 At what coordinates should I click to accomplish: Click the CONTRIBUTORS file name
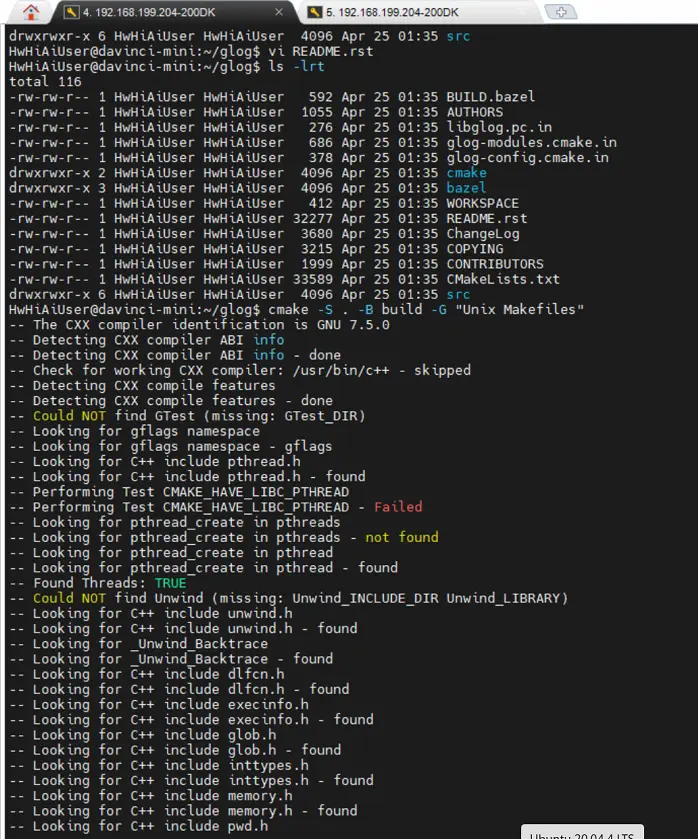point(495,264)
